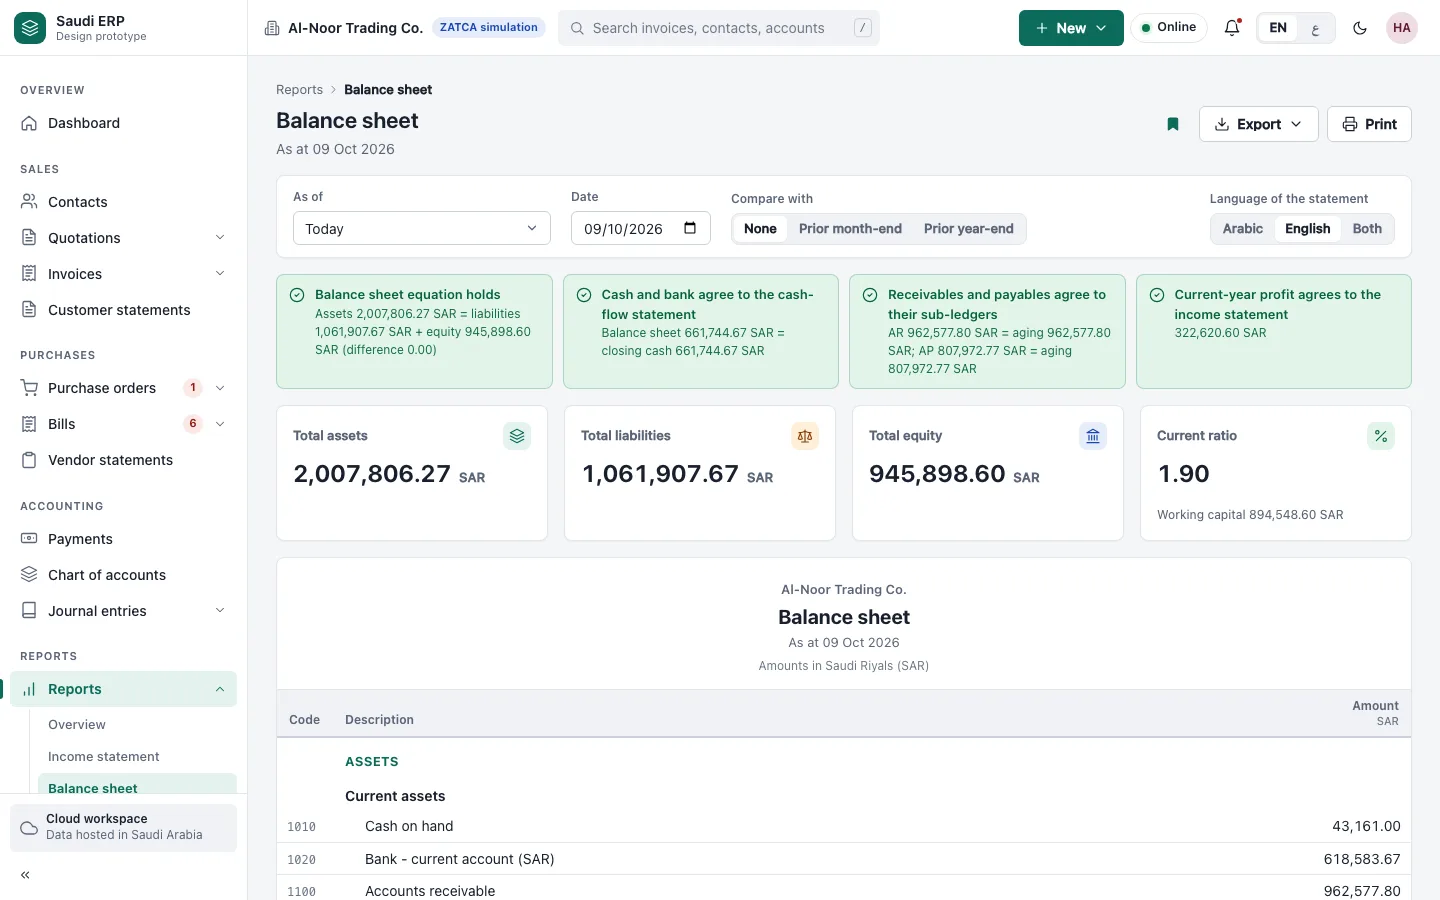Click the Online status indicator
The image size is (1440, 900).
coord(1169,28)
